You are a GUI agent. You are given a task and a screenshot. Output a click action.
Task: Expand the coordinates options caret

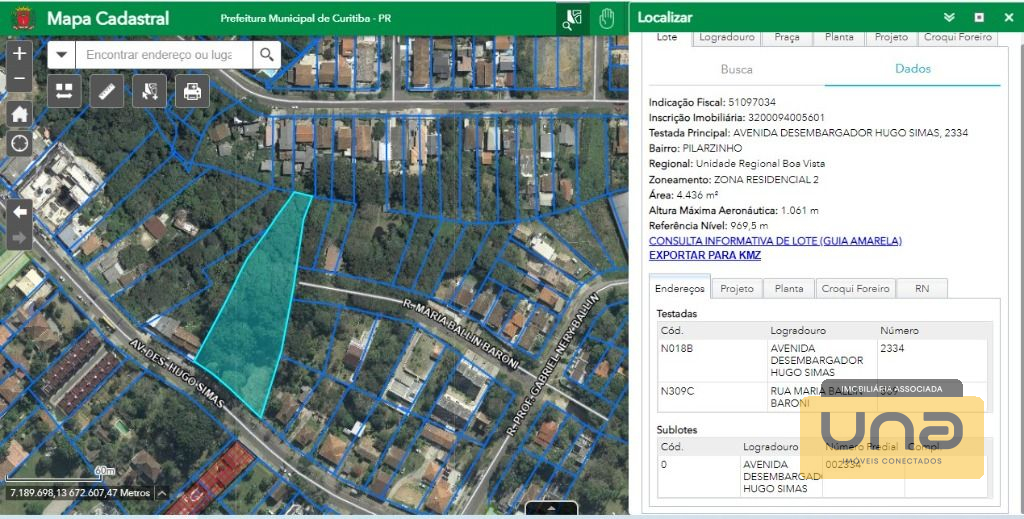[x=161, y=493]
